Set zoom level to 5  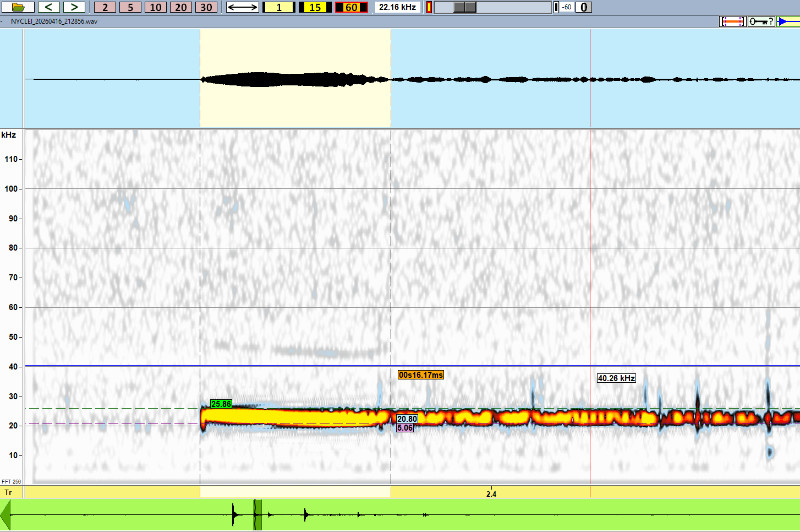[x=131, y=7]
